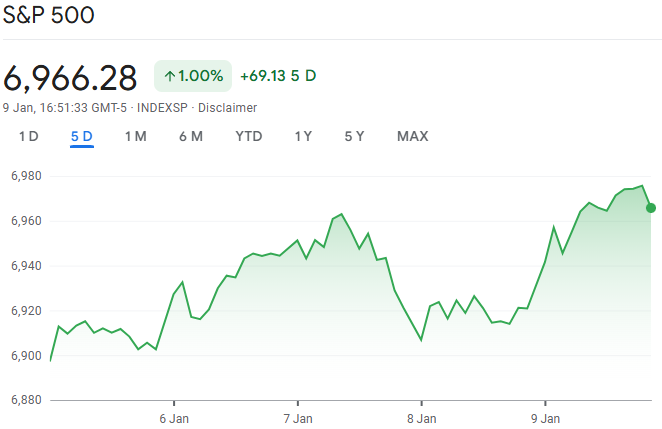Click the 1.00% gain badge

pyautogui.click(x=193, y=76)
